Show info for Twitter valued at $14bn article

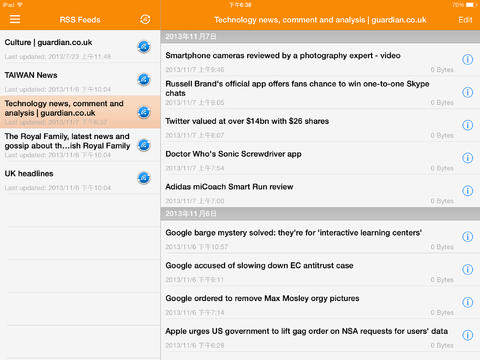click(468, 125)
